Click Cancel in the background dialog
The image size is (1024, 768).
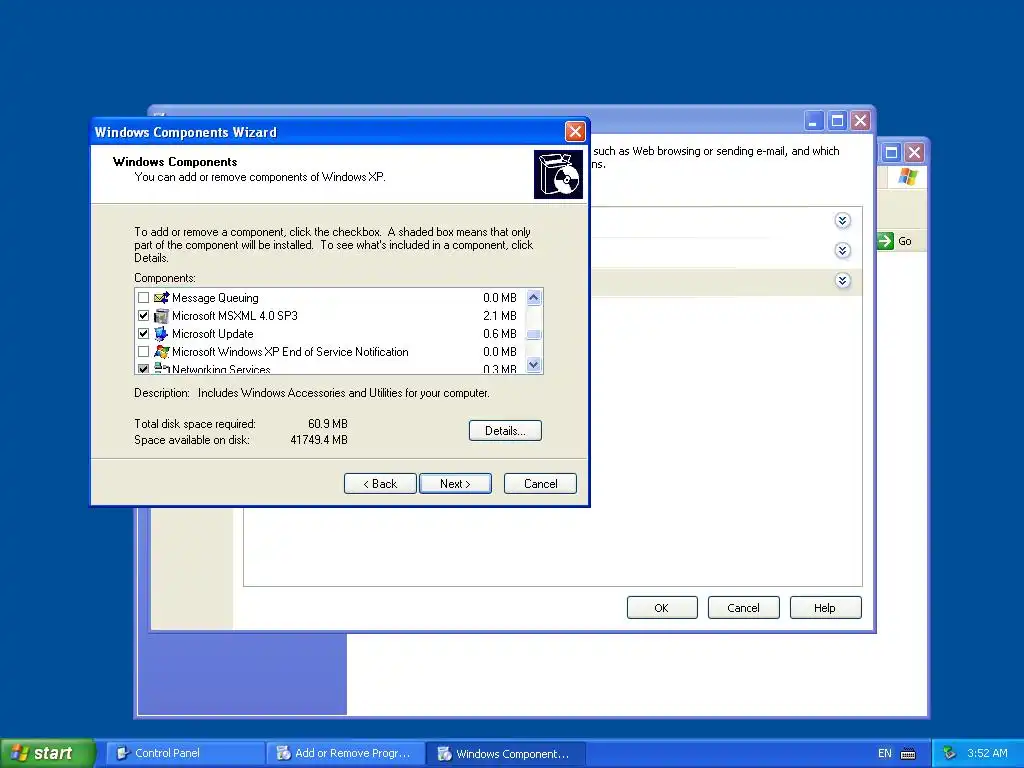pyautogui.click(x=743, y=608)
